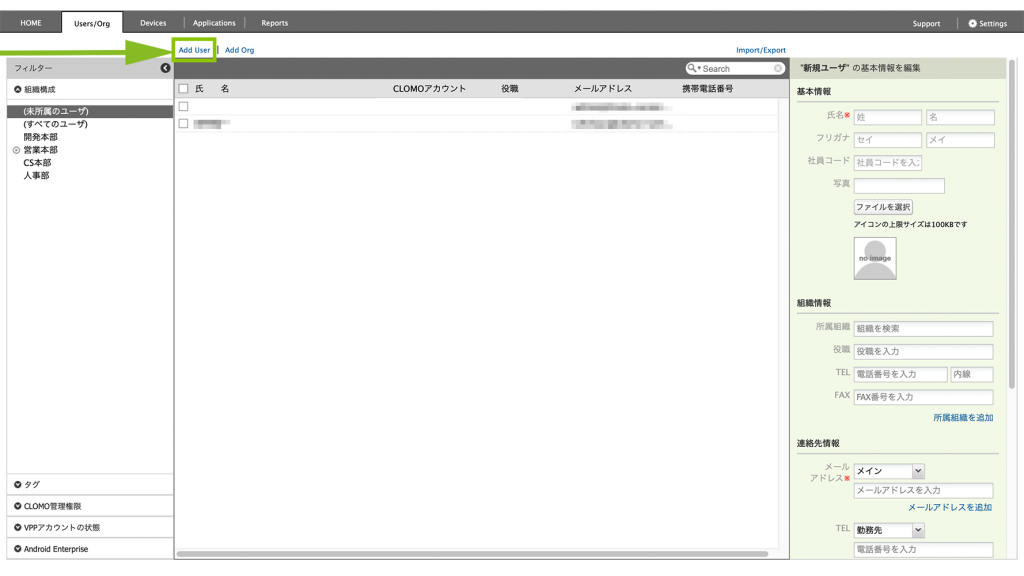This screenshot has height=576, width=1024.
Task: Select CS本部 in organization tree
Action: tap(37, 163)
